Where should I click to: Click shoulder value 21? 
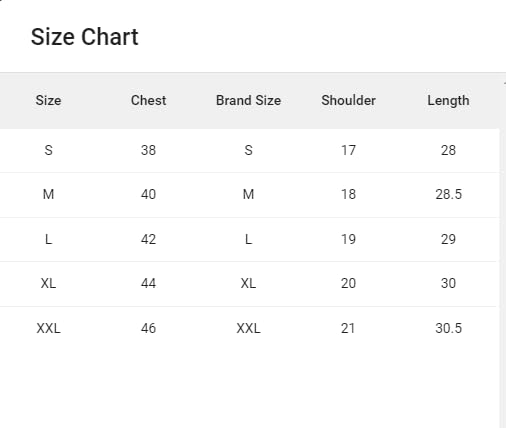click(348, 328)
